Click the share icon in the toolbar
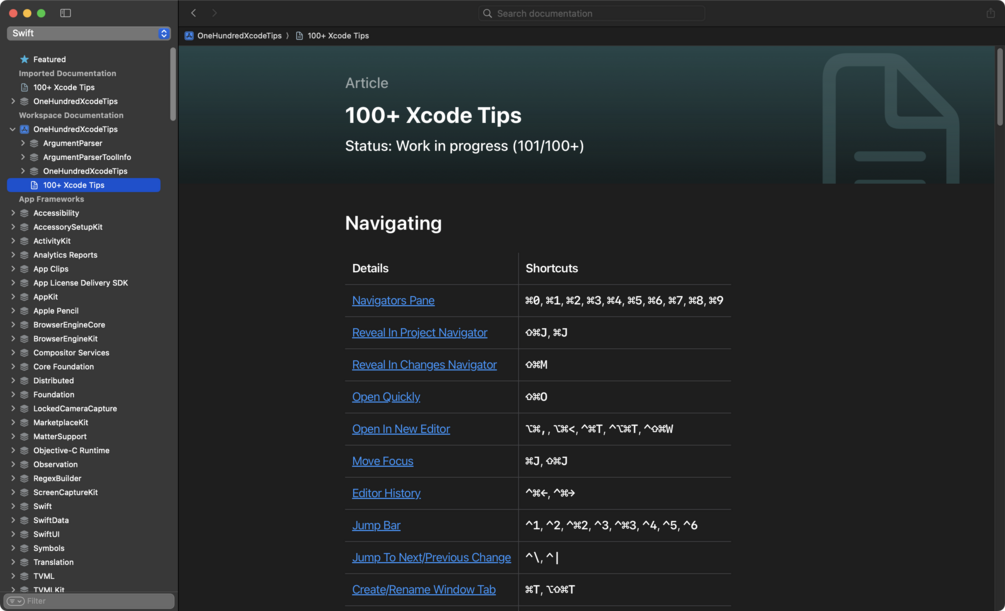The width and height of the screenshot is (1005, 611). tap(990, 13)
